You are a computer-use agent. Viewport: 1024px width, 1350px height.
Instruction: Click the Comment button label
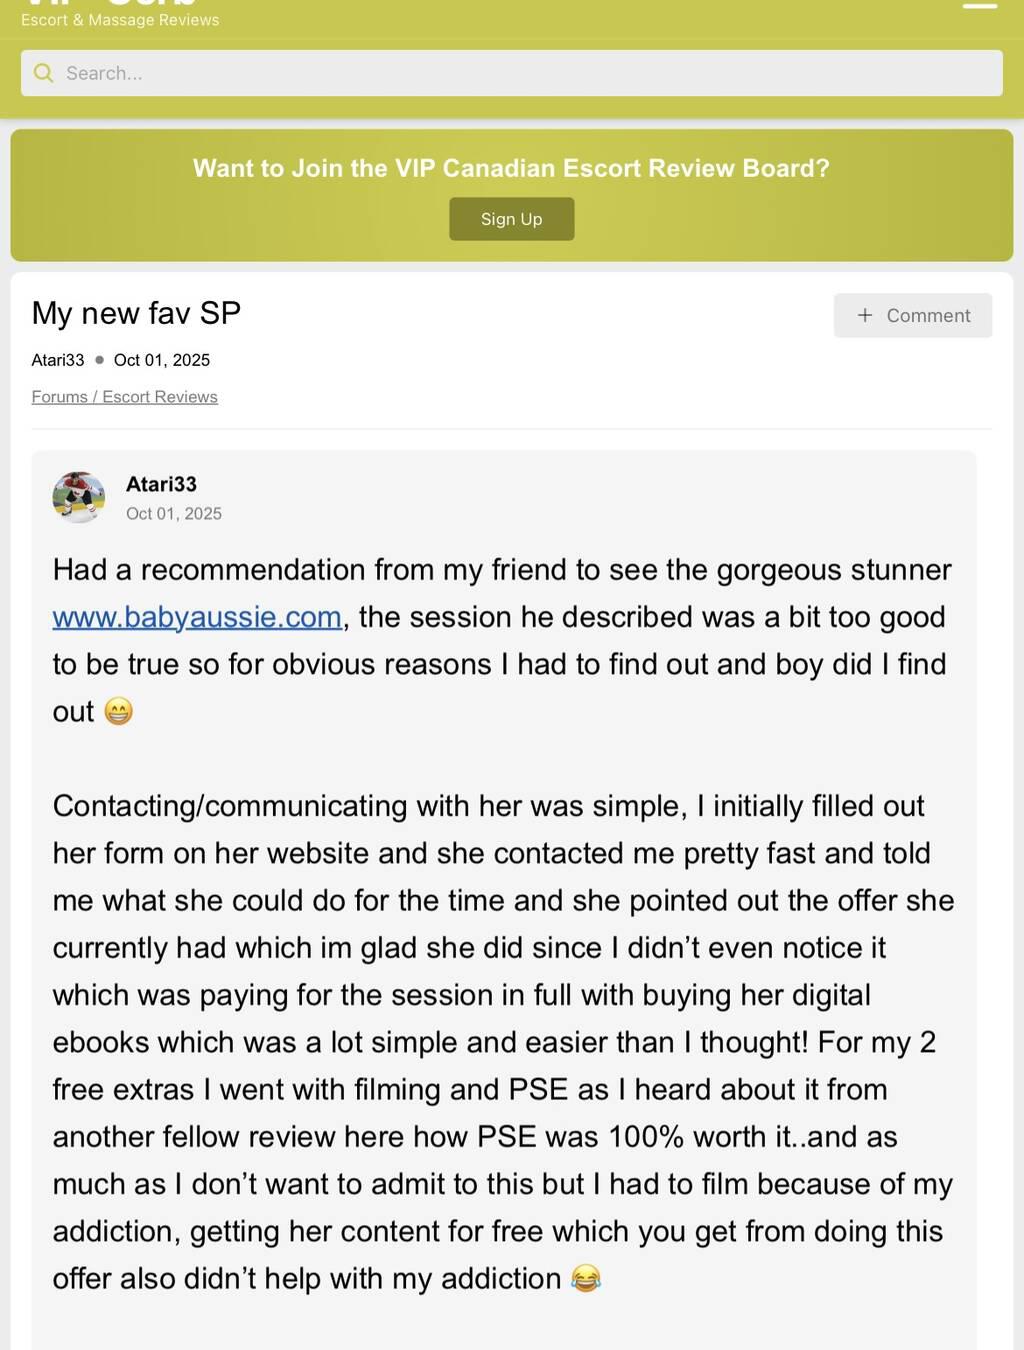click(x=928, y=316)
